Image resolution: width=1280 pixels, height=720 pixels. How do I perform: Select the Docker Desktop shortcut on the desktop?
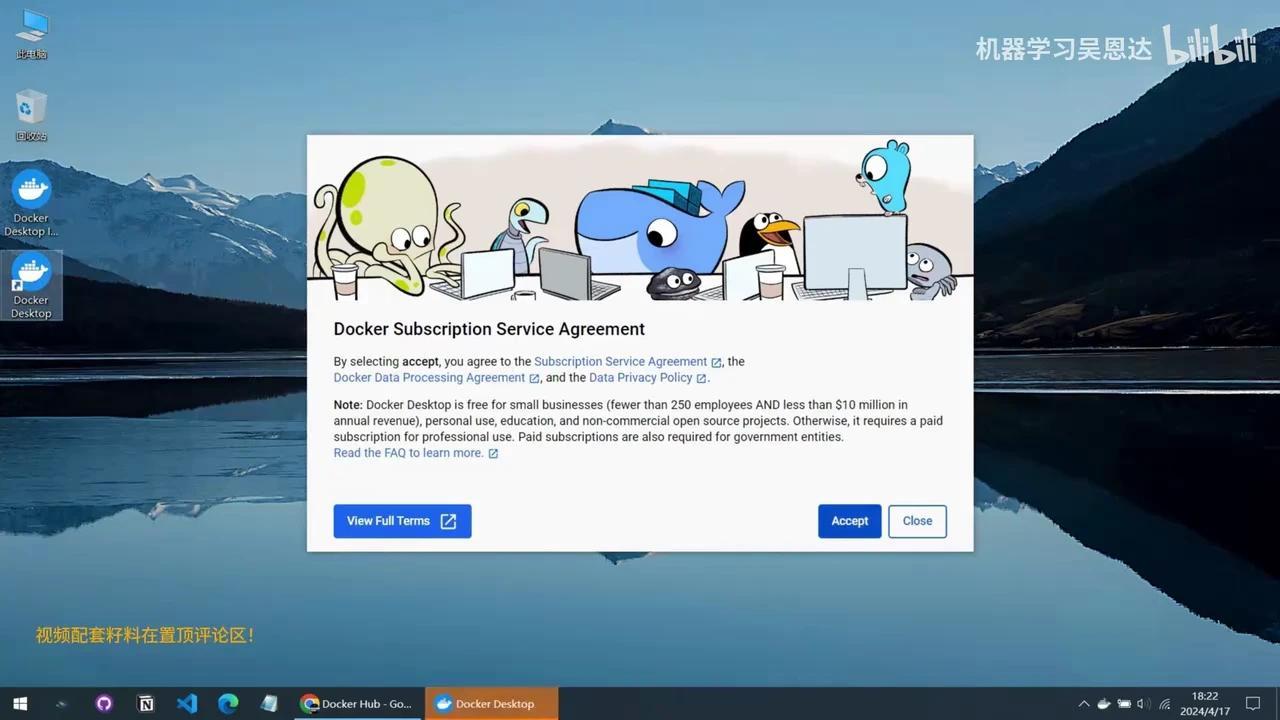tap(31, 286)
